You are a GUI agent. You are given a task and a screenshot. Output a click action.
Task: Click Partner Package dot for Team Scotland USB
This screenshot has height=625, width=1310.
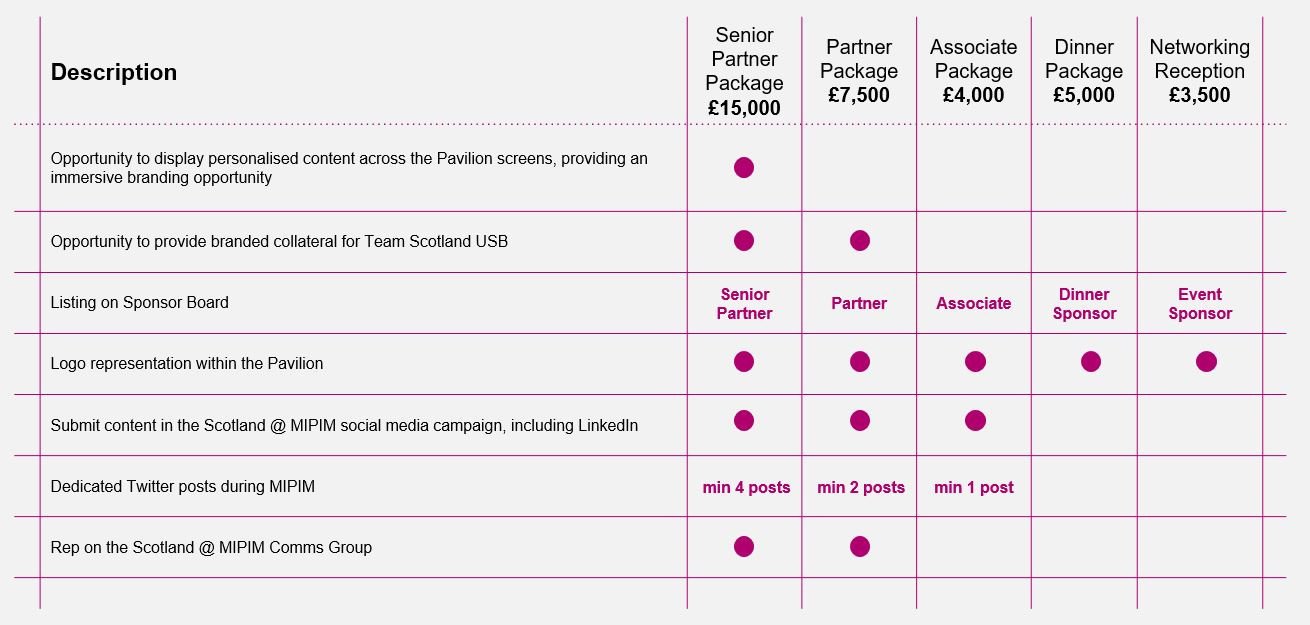[x=860, y=241]
